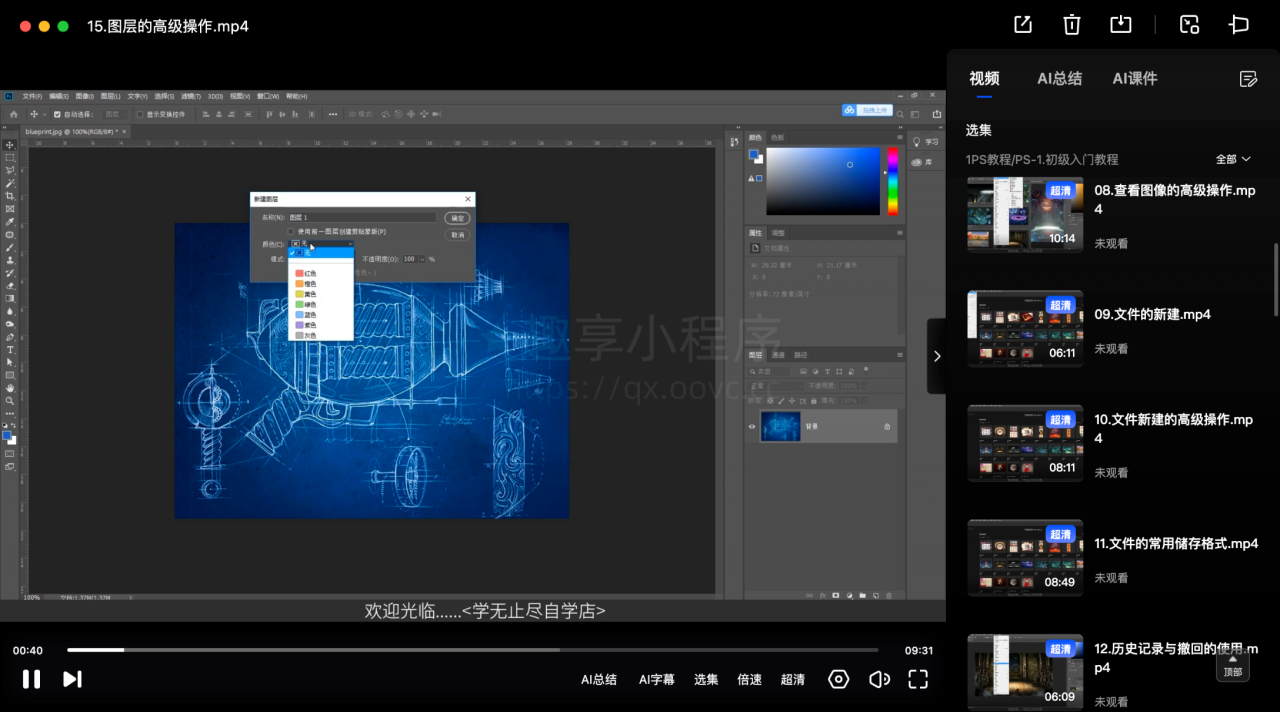Viewport: 1280px width, 712px height.
Task: Open Photoshop search magnifier icon
Action: 900,114
